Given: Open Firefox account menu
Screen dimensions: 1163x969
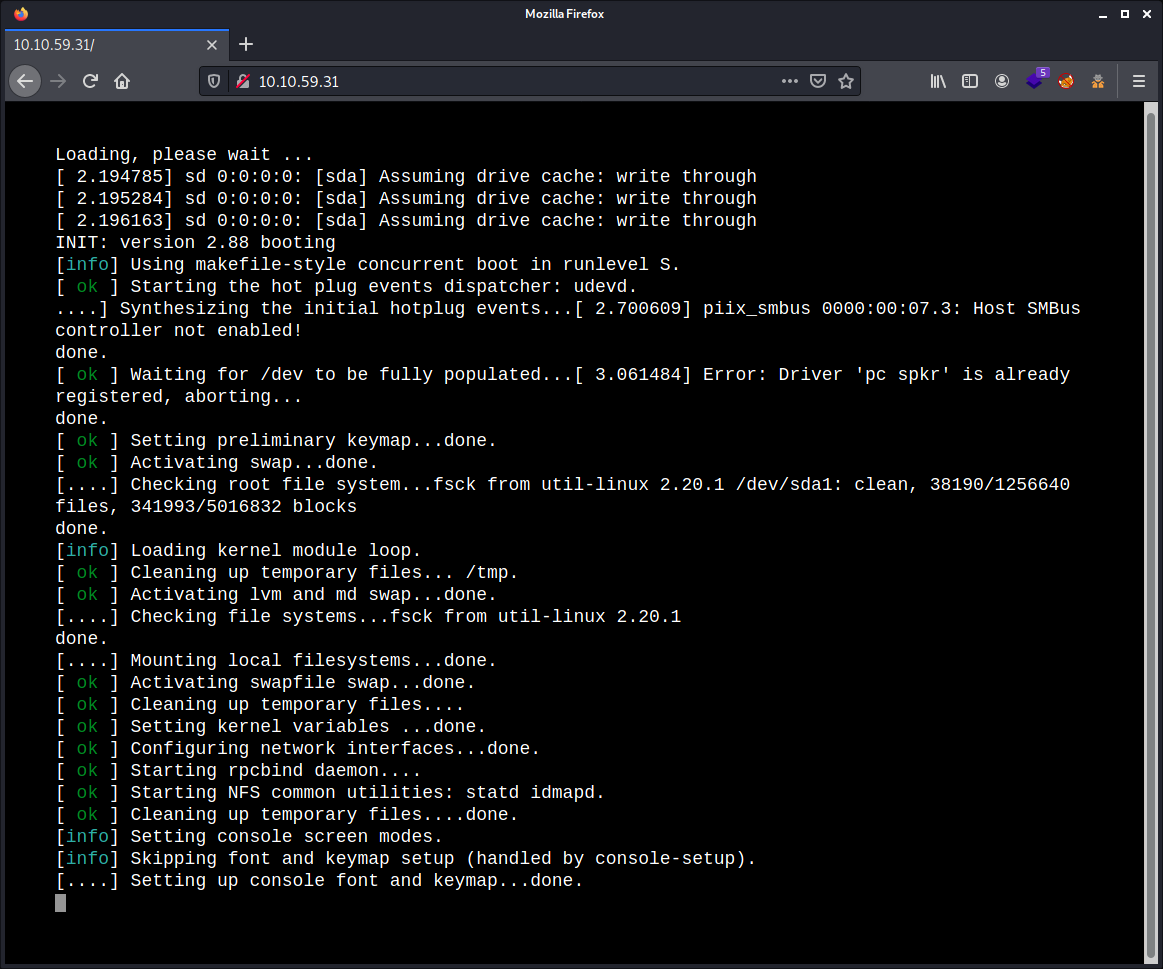Looking at the screenshot, I should tap(1002, 82).
